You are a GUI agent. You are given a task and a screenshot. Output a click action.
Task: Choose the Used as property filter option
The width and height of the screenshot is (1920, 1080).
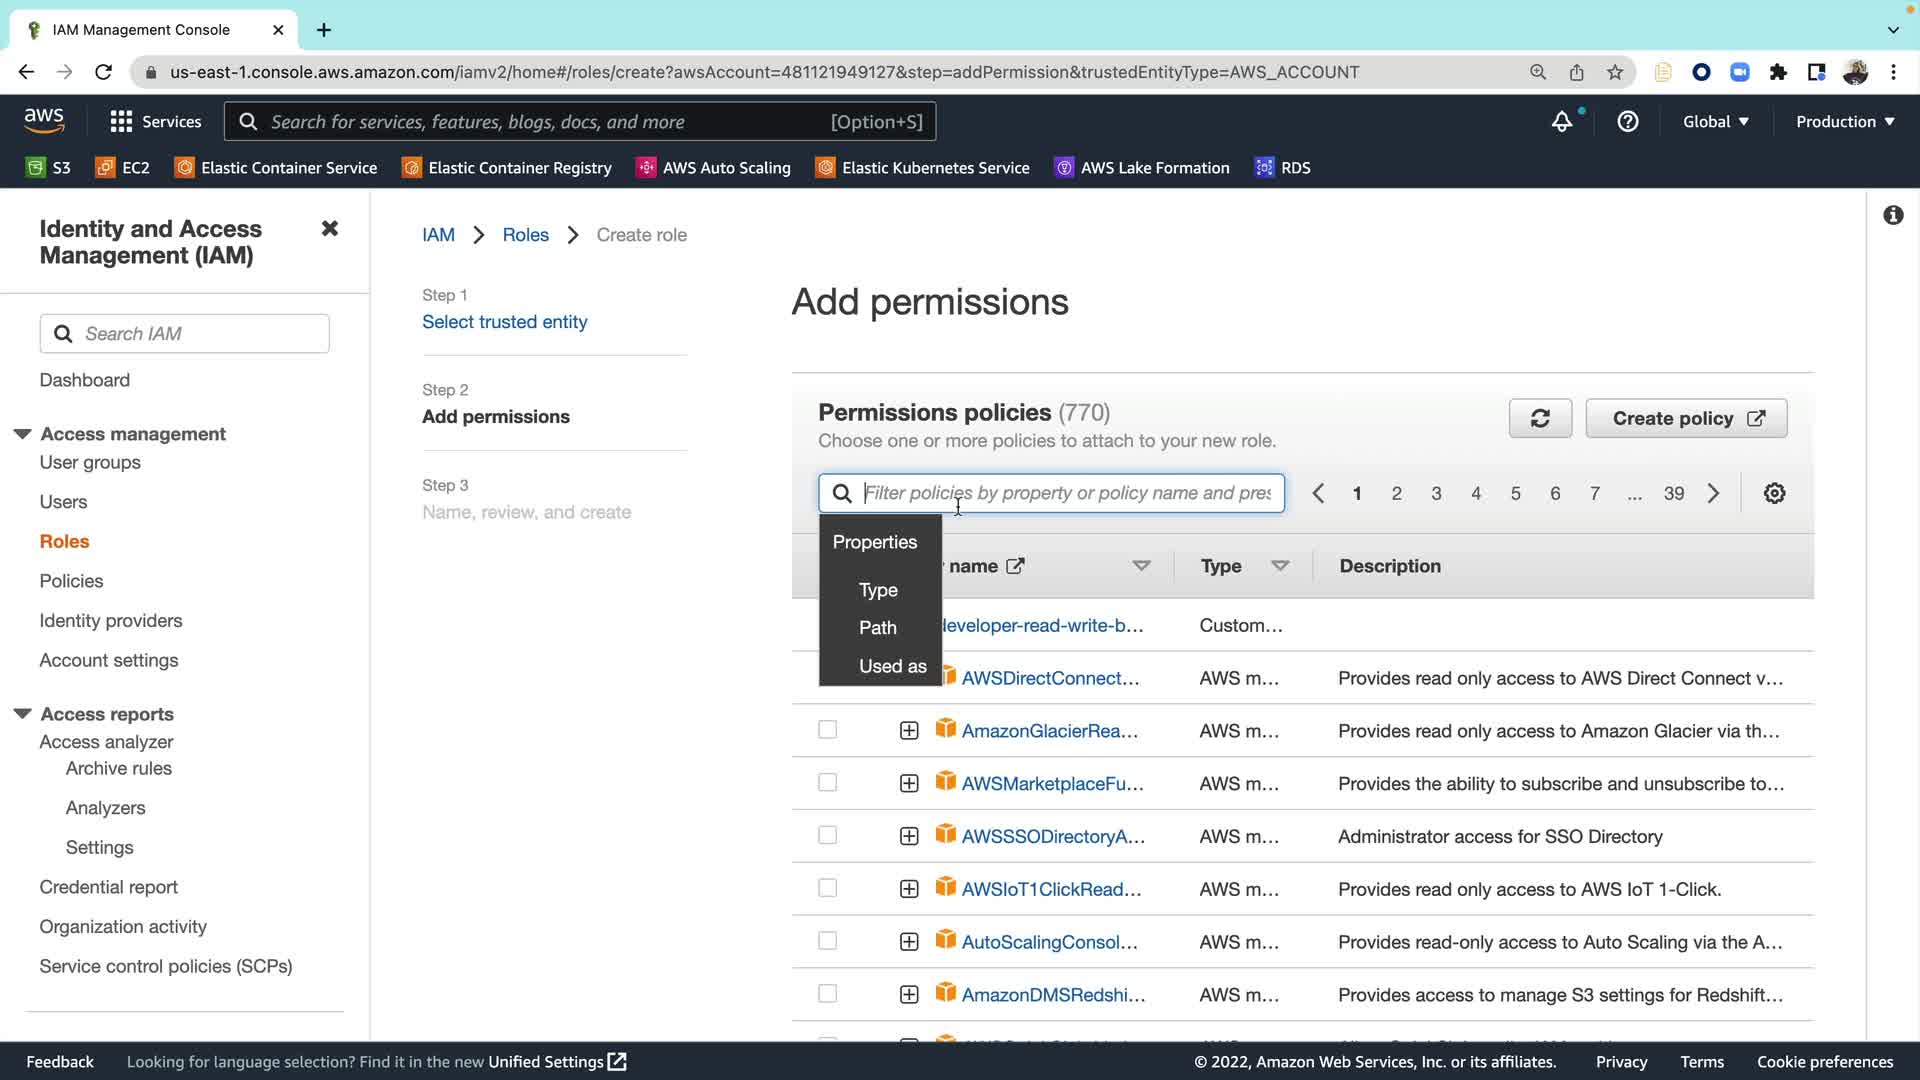pyautogui.click(x=892, y=666)
